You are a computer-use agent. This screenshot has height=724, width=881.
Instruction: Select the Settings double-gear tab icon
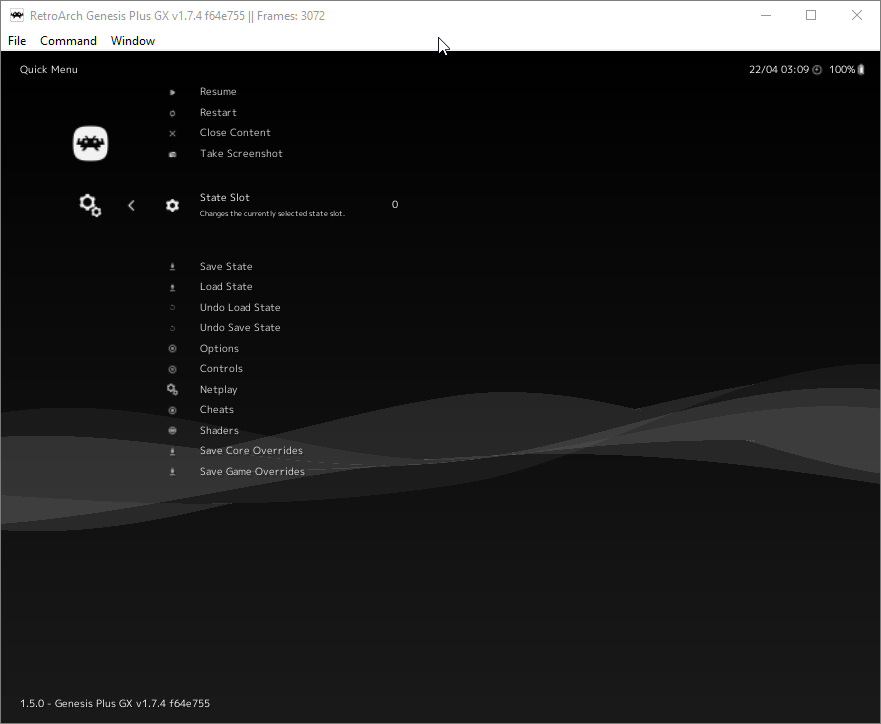(x=90, y=206)
